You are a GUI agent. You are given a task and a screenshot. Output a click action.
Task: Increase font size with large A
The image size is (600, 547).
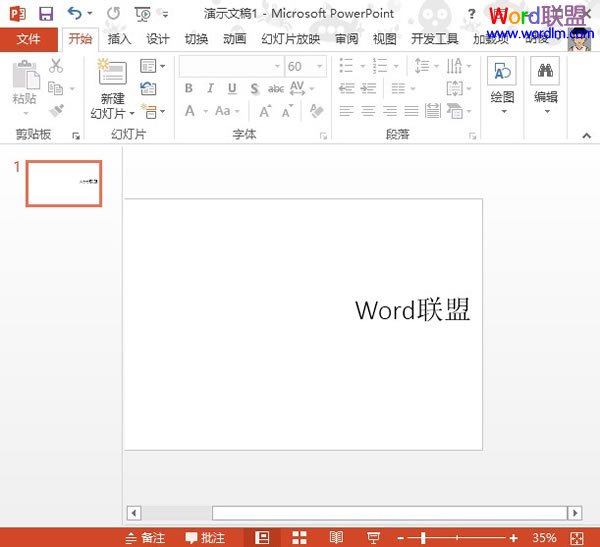pyautogui.click(x=265, y=111)
